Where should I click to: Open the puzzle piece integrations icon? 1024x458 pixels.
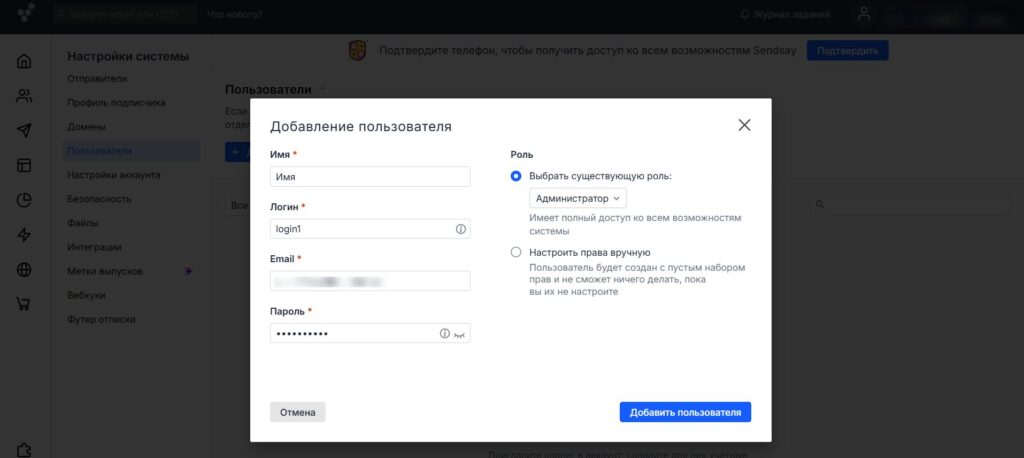tap(24, 450)
